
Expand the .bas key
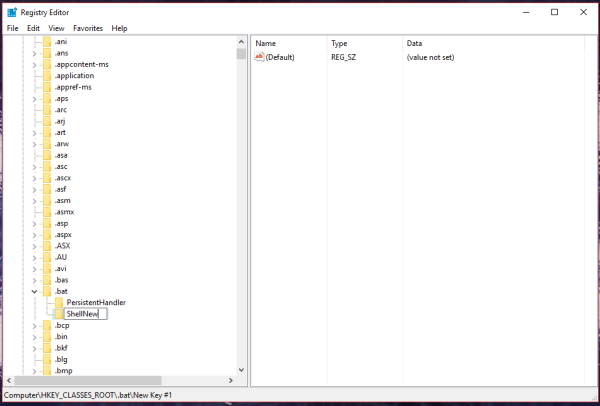[34, 280]
